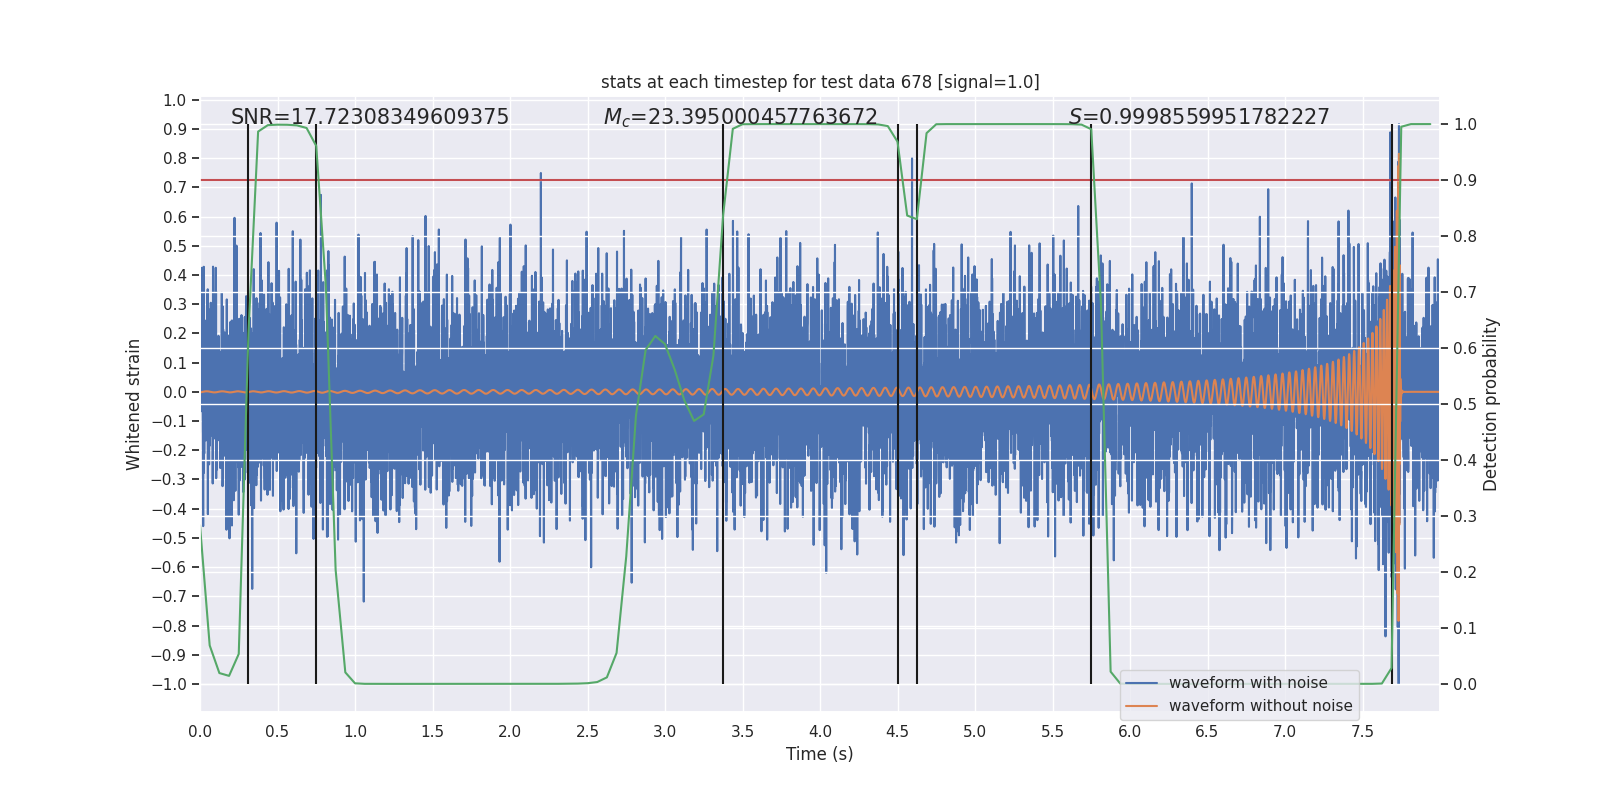Image resolution: width=1600 pixels, height=800 pixels.
Task: Select the 0.9 tick on the Whitened strain axis
Action: (174, 129)
